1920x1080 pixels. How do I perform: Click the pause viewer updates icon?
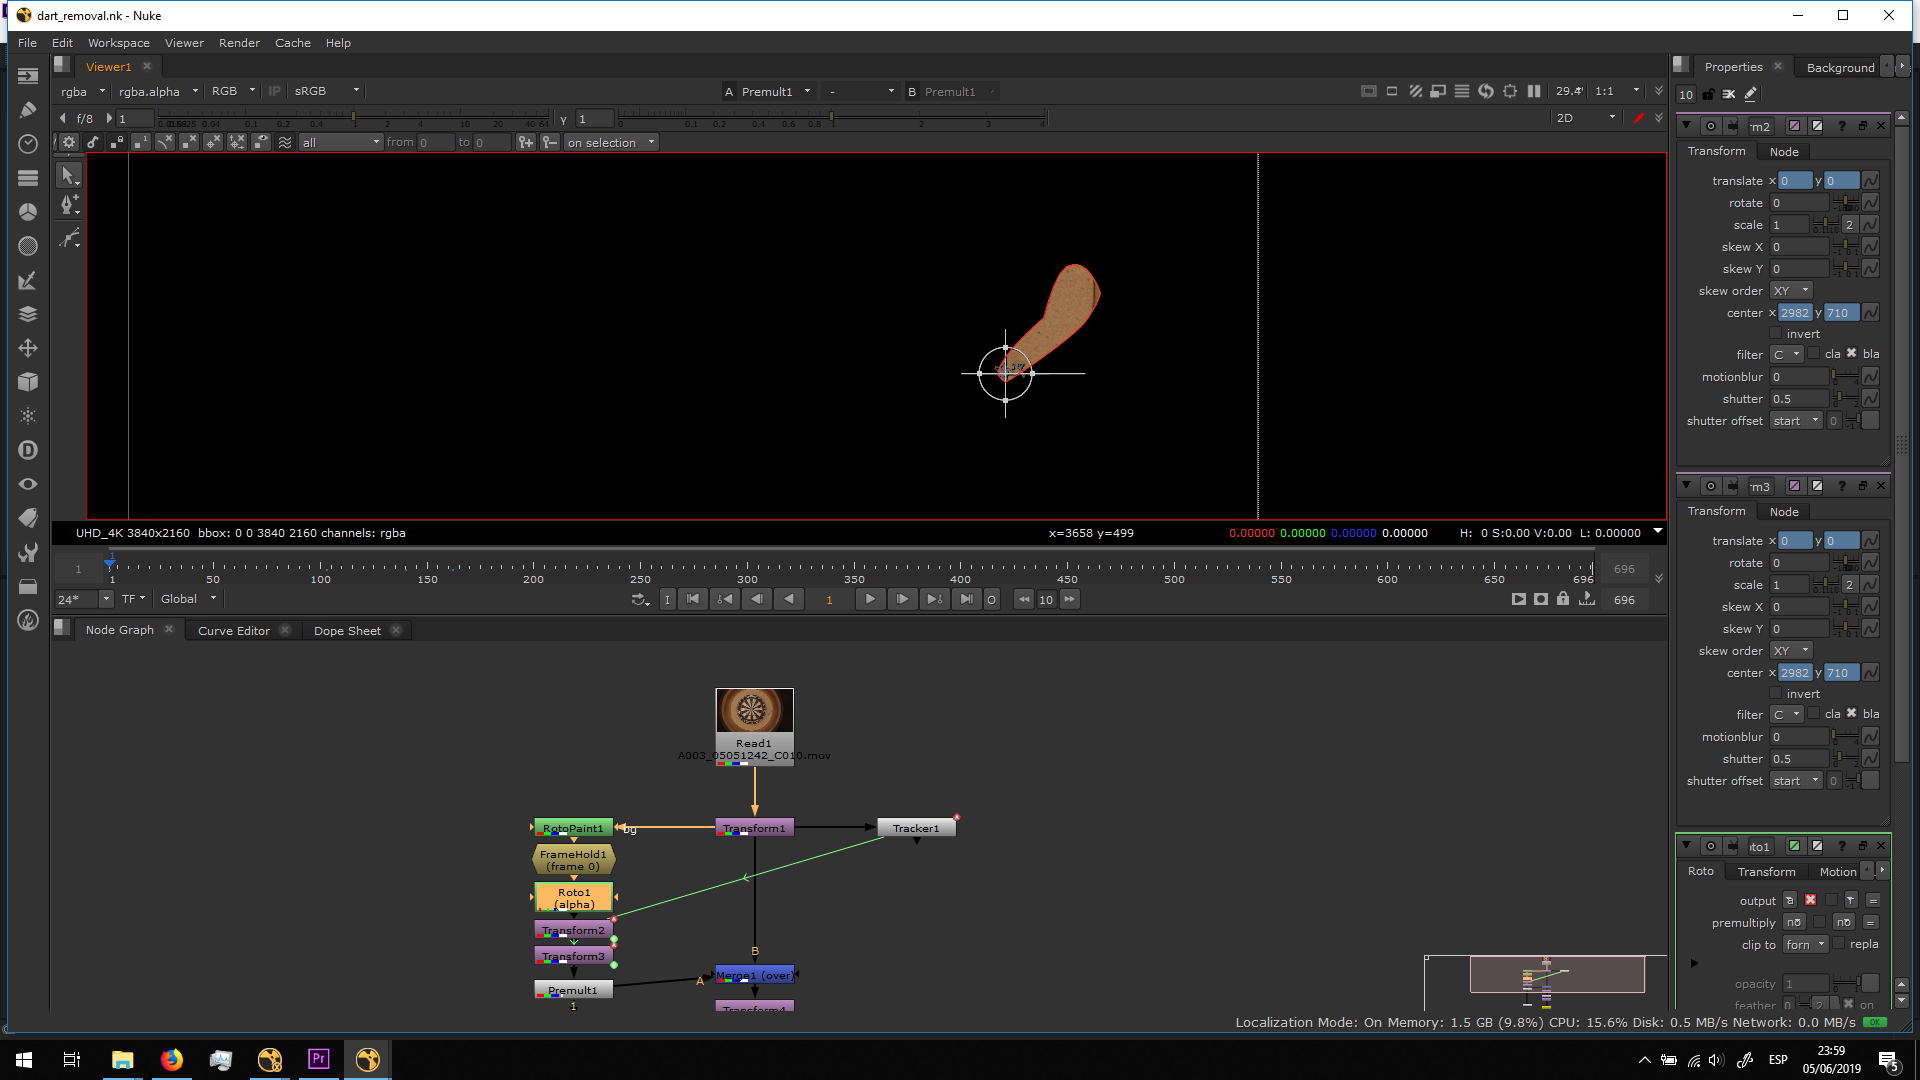tap(1534, 91)
